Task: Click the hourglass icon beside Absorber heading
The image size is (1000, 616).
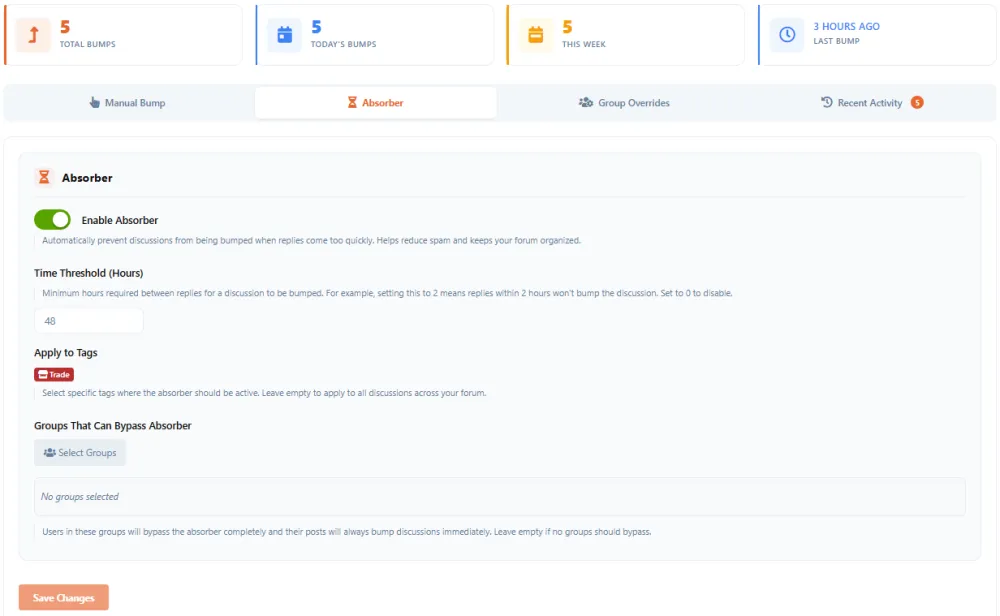Action: 44,177
